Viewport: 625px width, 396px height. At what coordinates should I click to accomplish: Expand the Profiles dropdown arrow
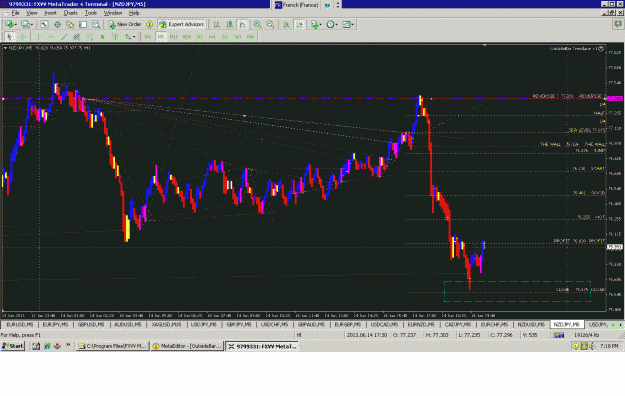coord(31,24)
